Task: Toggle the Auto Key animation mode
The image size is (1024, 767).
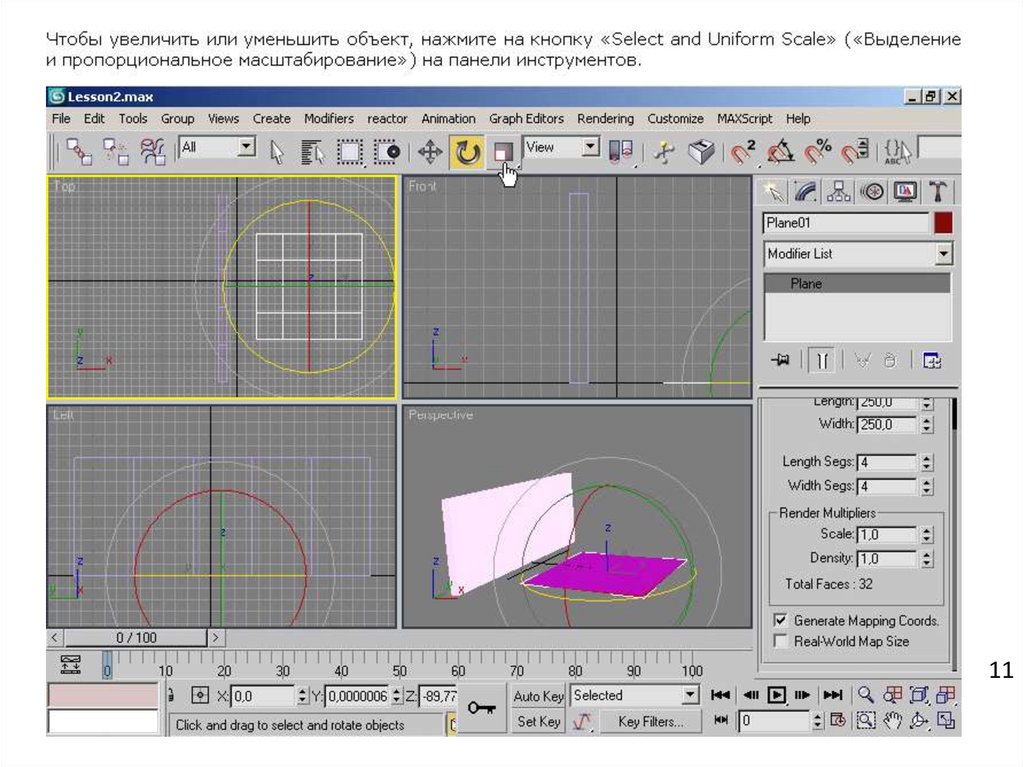Action: [538, 696]
